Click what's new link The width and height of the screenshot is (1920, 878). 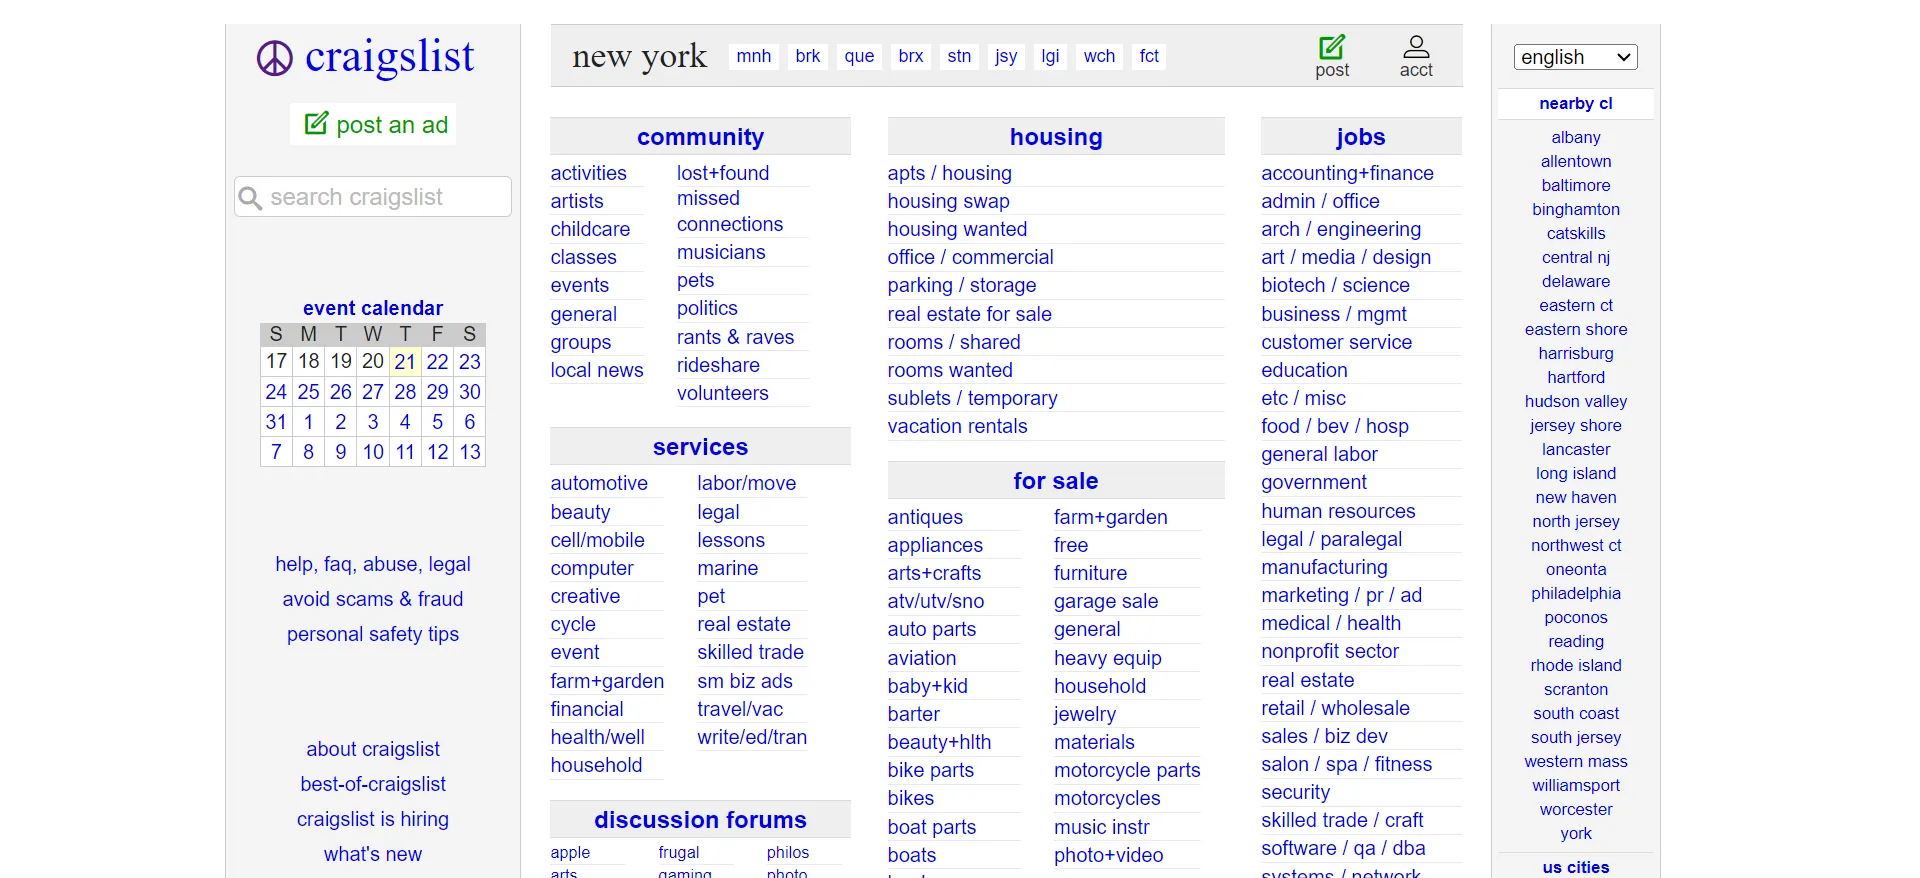pos(373,854)
